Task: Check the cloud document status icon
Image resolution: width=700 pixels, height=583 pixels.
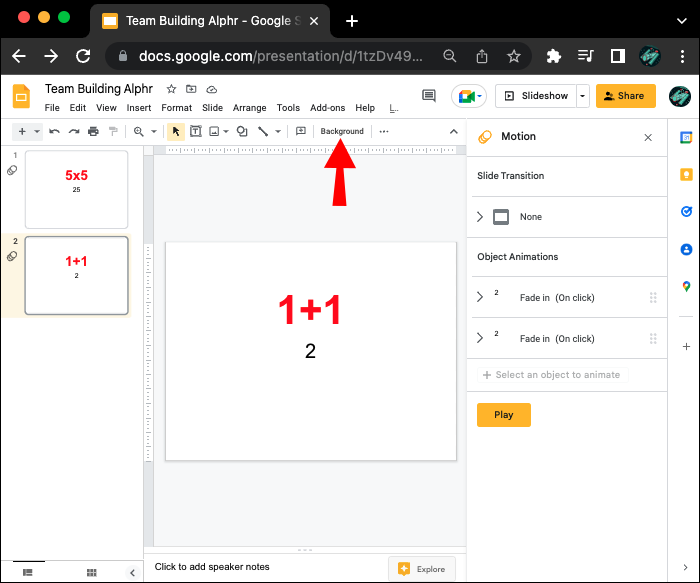Action: [x=212, y=89]
